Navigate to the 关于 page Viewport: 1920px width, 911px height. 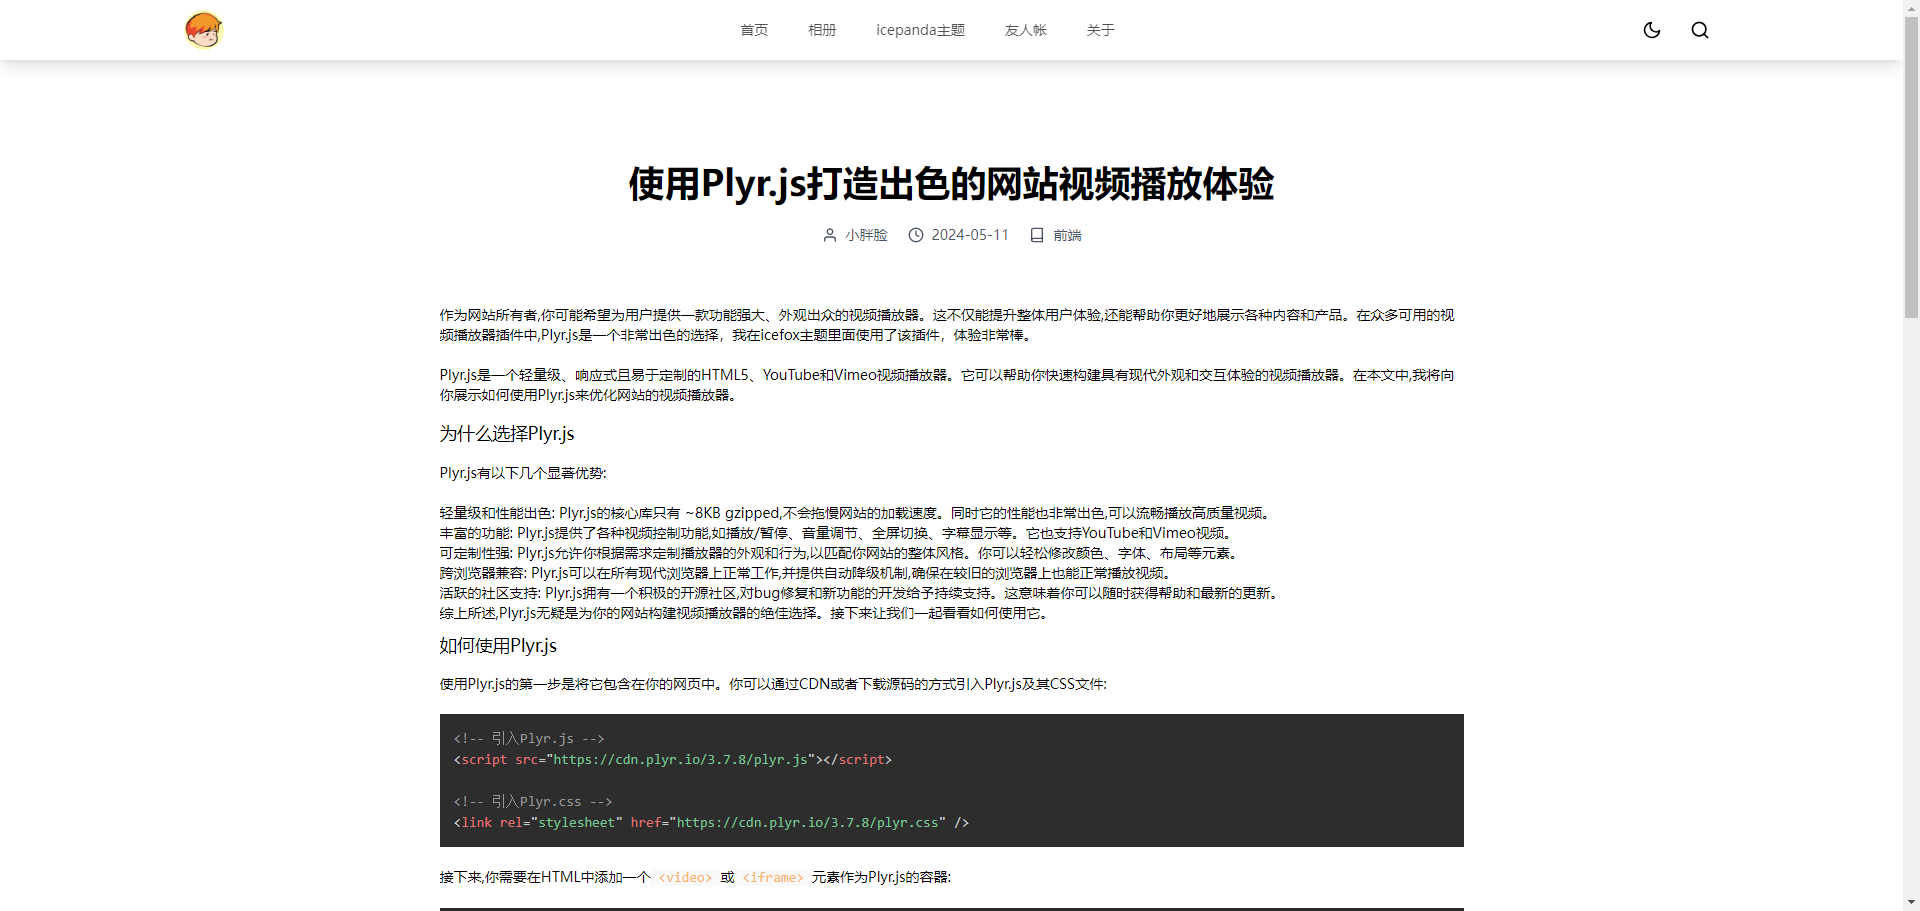(x=1100, y=30)
